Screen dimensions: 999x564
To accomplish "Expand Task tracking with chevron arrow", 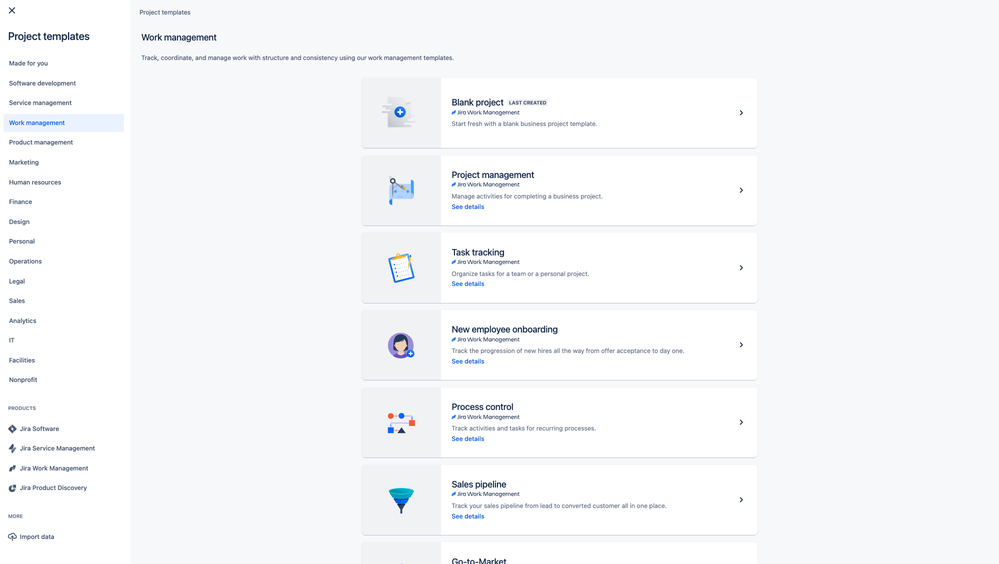I will point(741,268).
